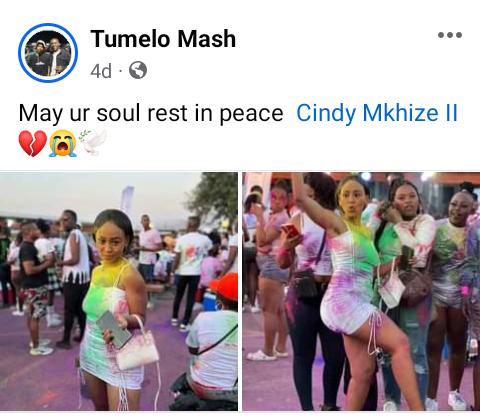Click the post text May ur soul
This screenshot has width=480, height=418.
tap(81, 113)
